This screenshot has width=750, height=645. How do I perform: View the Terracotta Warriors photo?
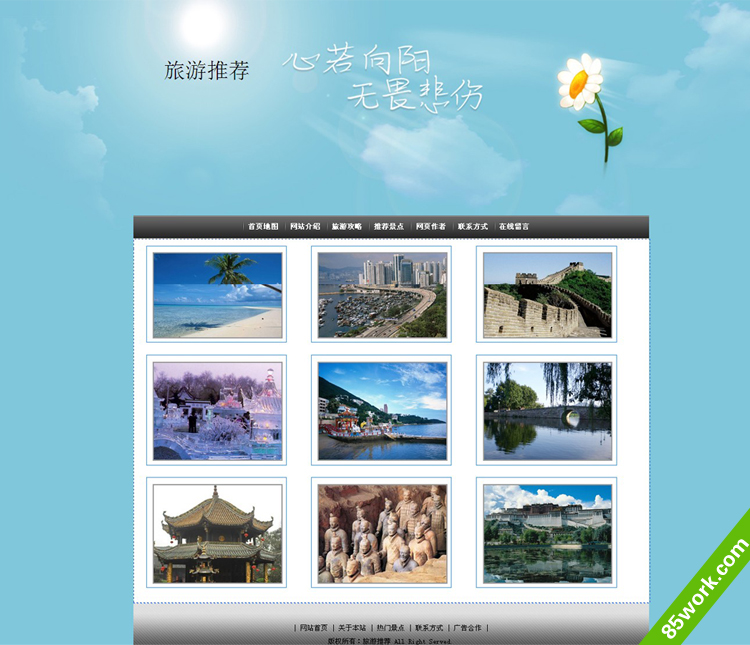click(382, 533)
